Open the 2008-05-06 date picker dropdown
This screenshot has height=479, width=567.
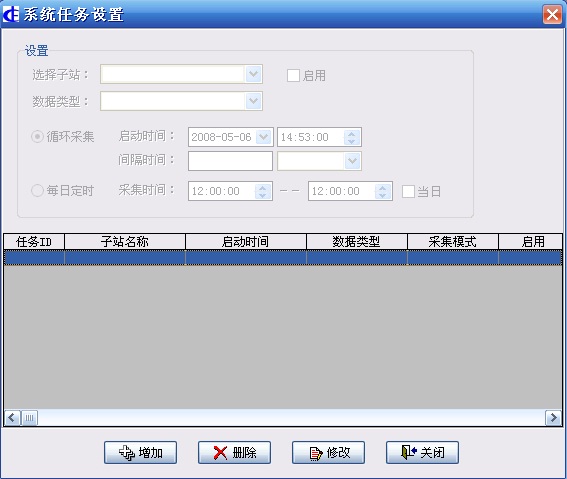pyautogui.click(x=264, y=137)
